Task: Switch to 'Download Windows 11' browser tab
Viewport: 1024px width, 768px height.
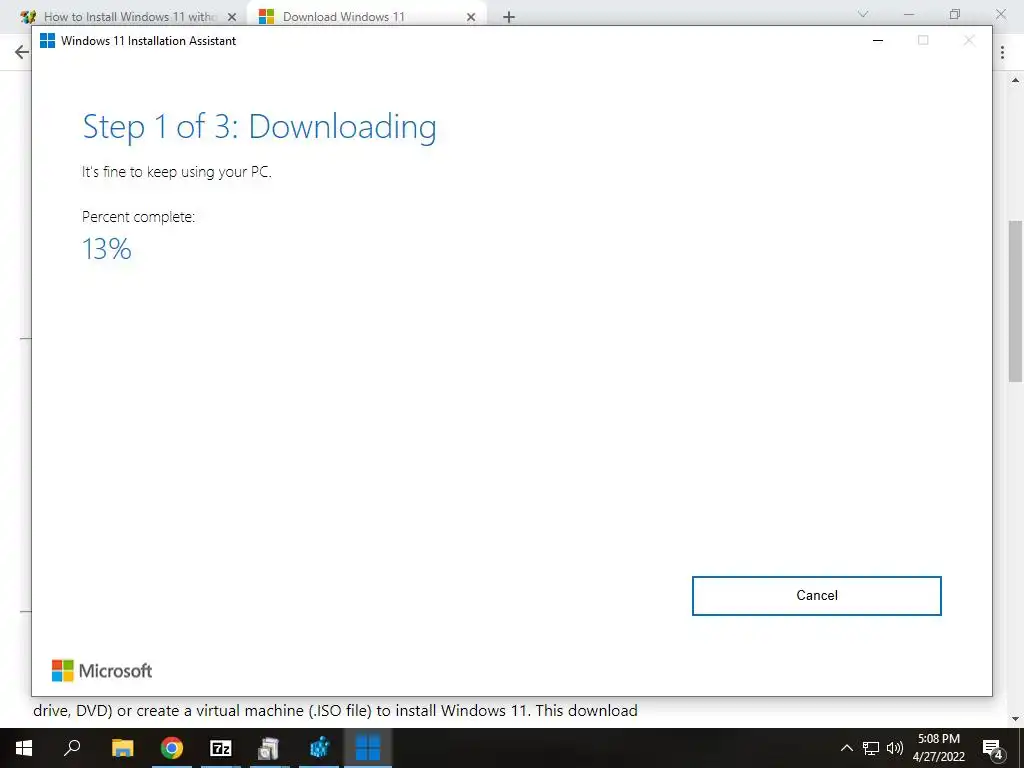Action: click(x=344, y=17)
